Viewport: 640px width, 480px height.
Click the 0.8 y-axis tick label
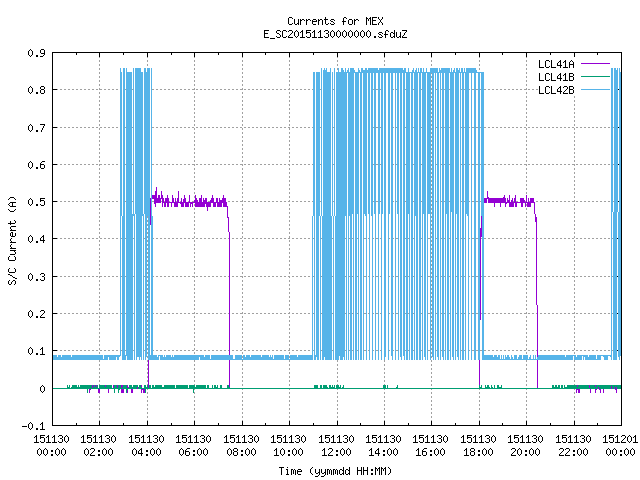(36, 90)
